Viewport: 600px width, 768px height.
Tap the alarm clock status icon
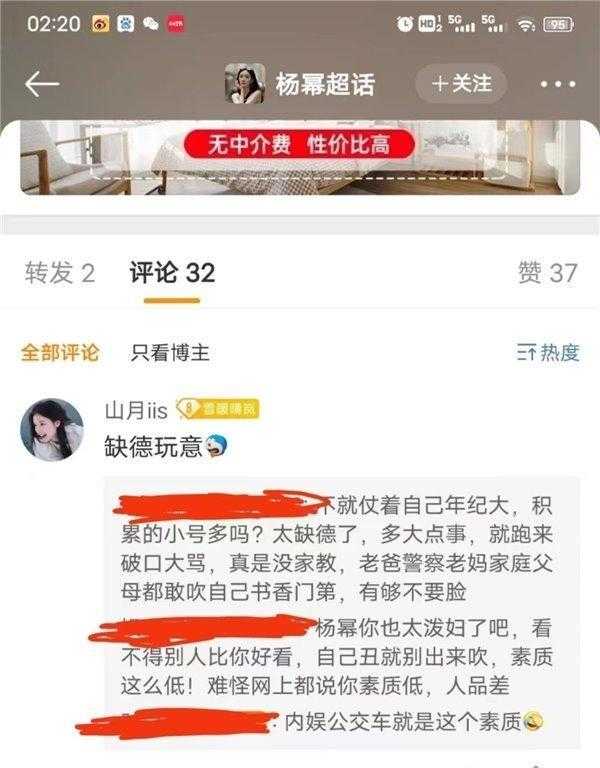405,24
